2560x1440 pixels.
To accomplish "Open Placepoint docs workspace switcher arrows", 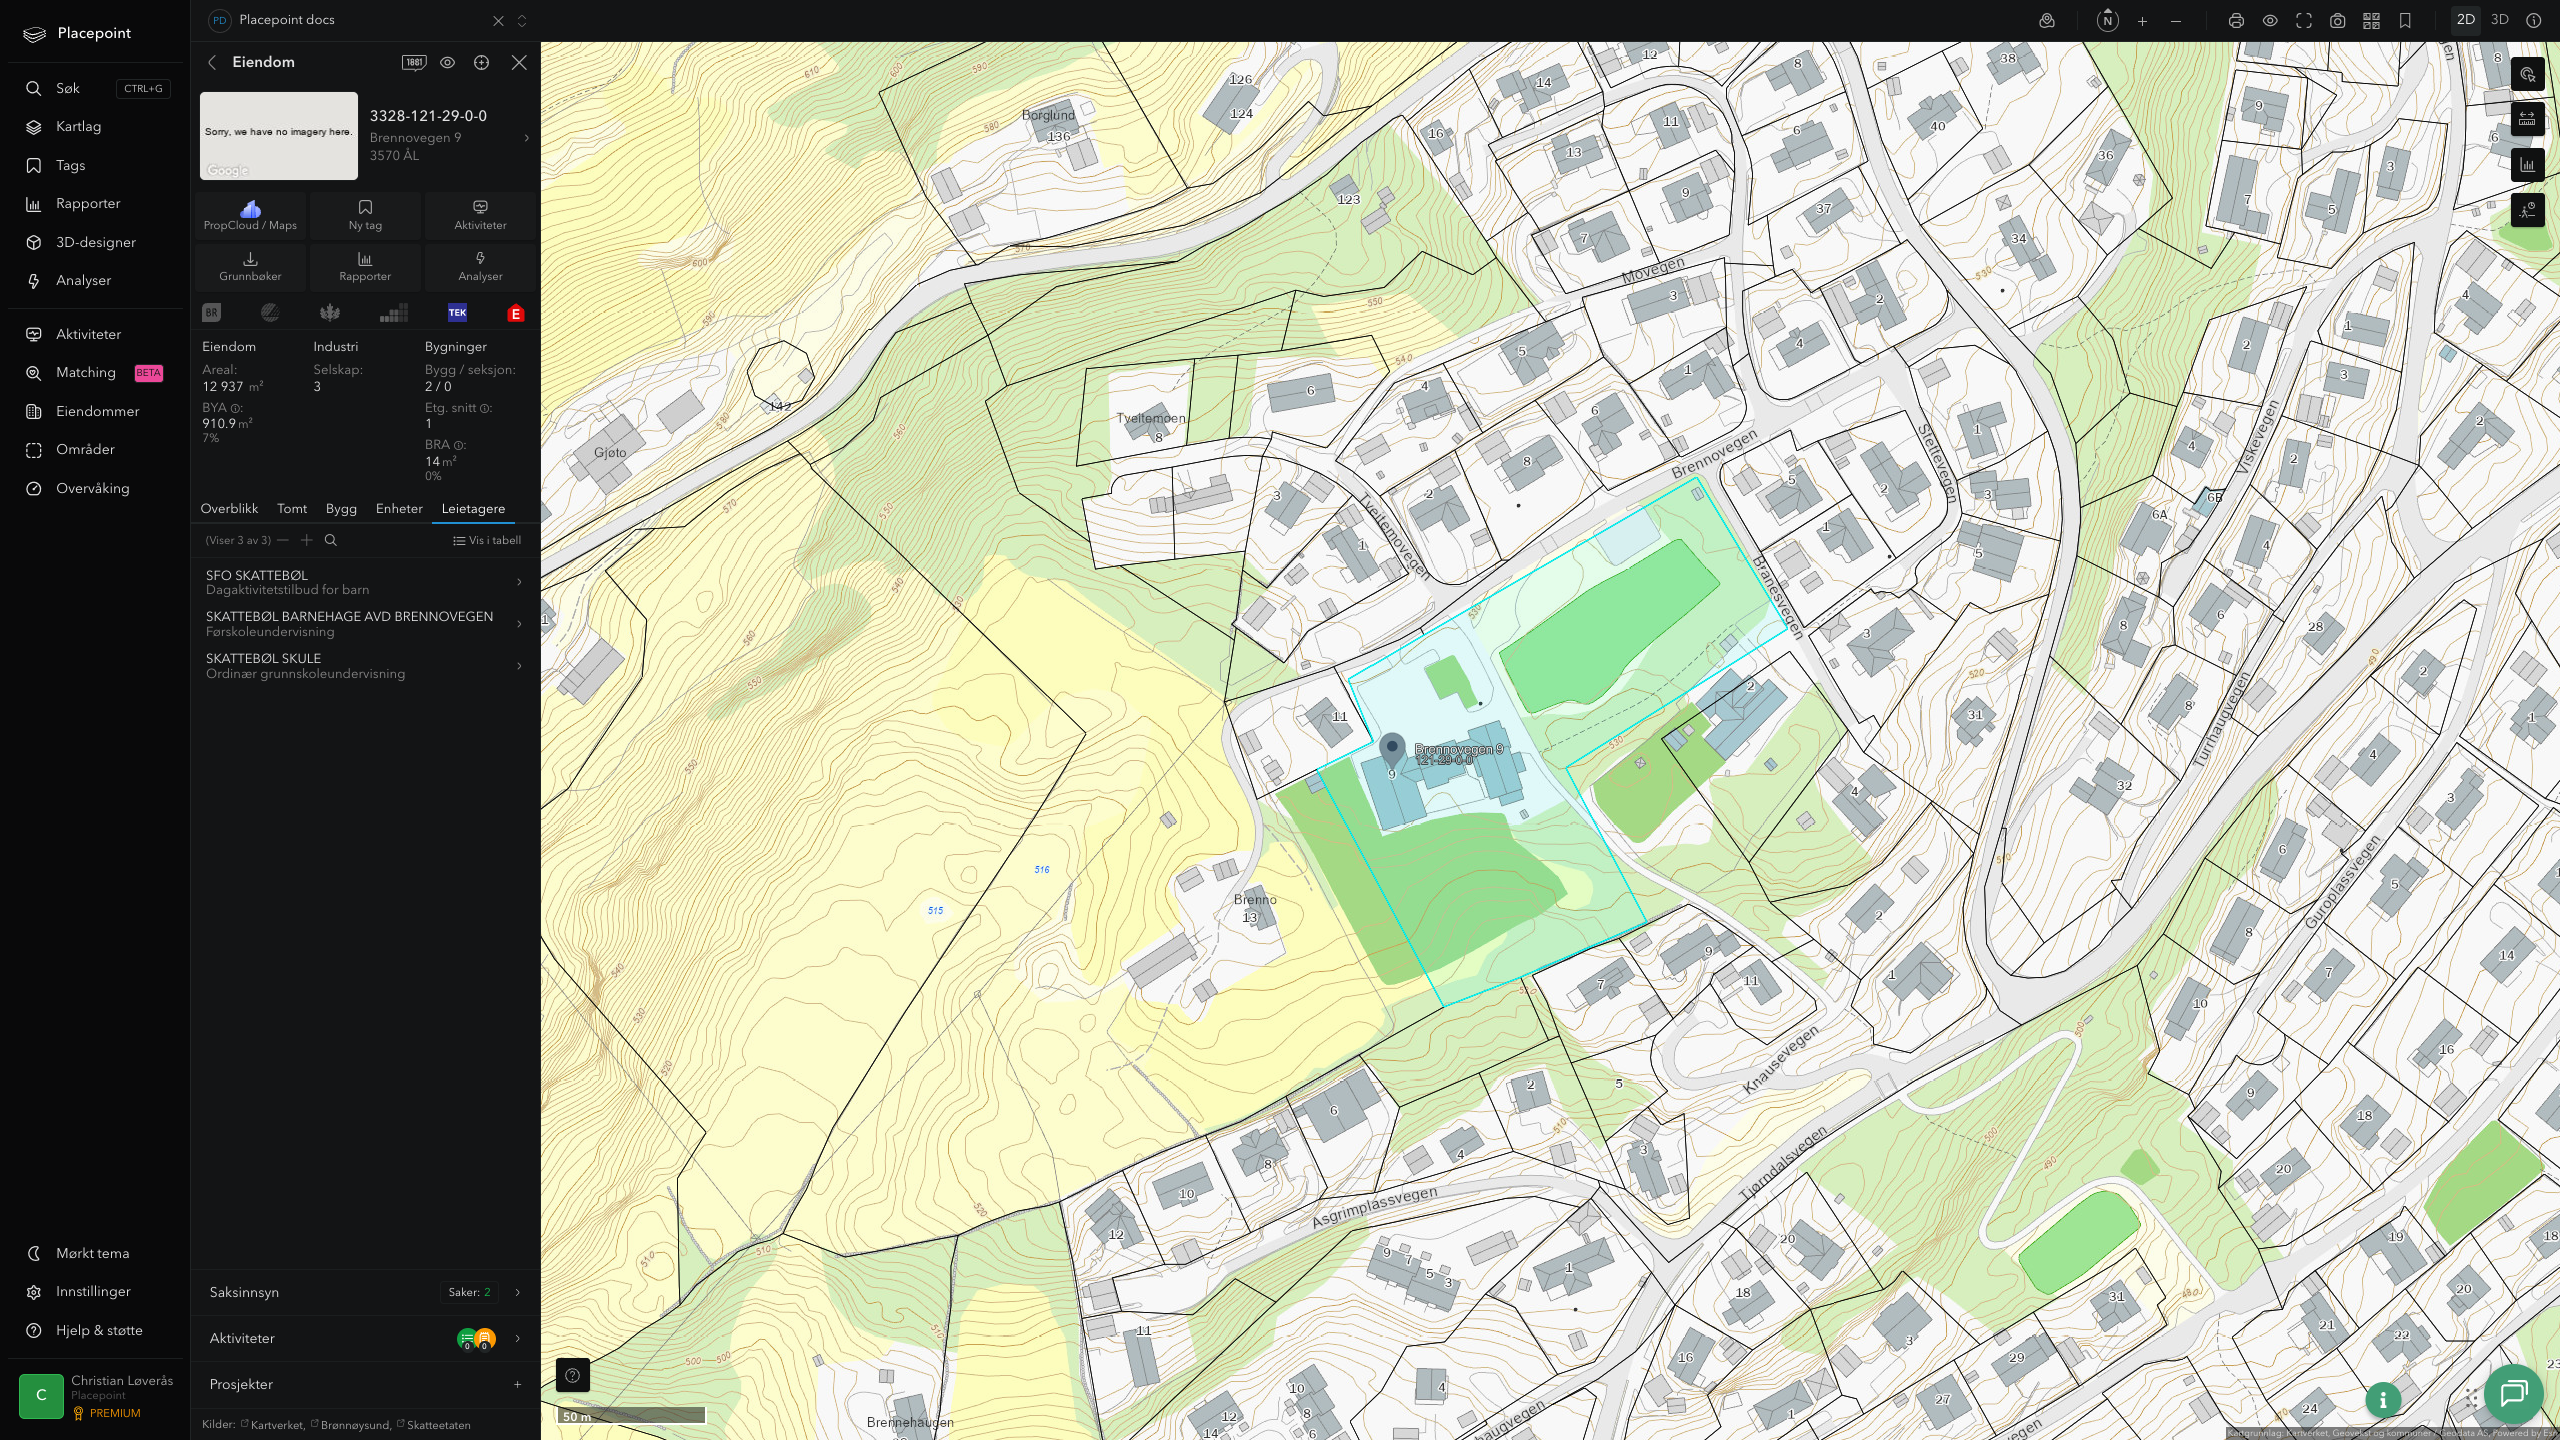I will click(x=521, y=20).
